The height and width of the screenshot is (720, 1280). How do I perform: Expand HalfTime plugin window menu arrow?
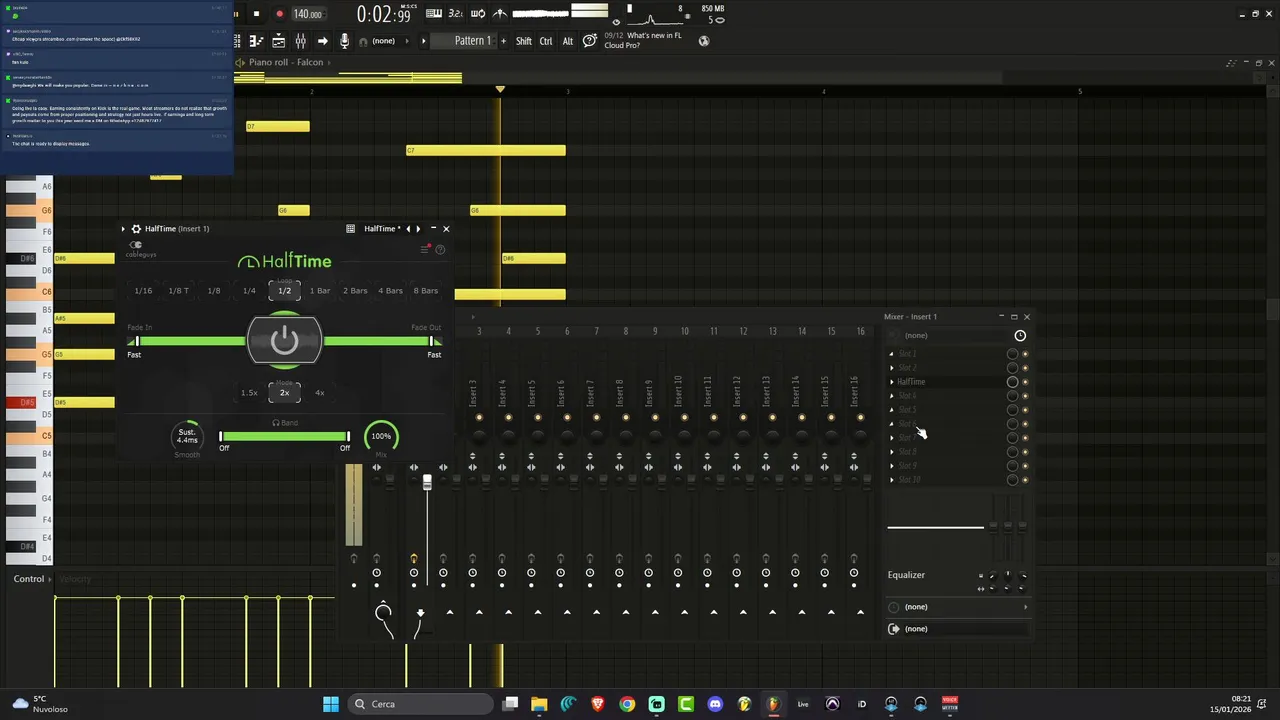(x=123, y=229)
